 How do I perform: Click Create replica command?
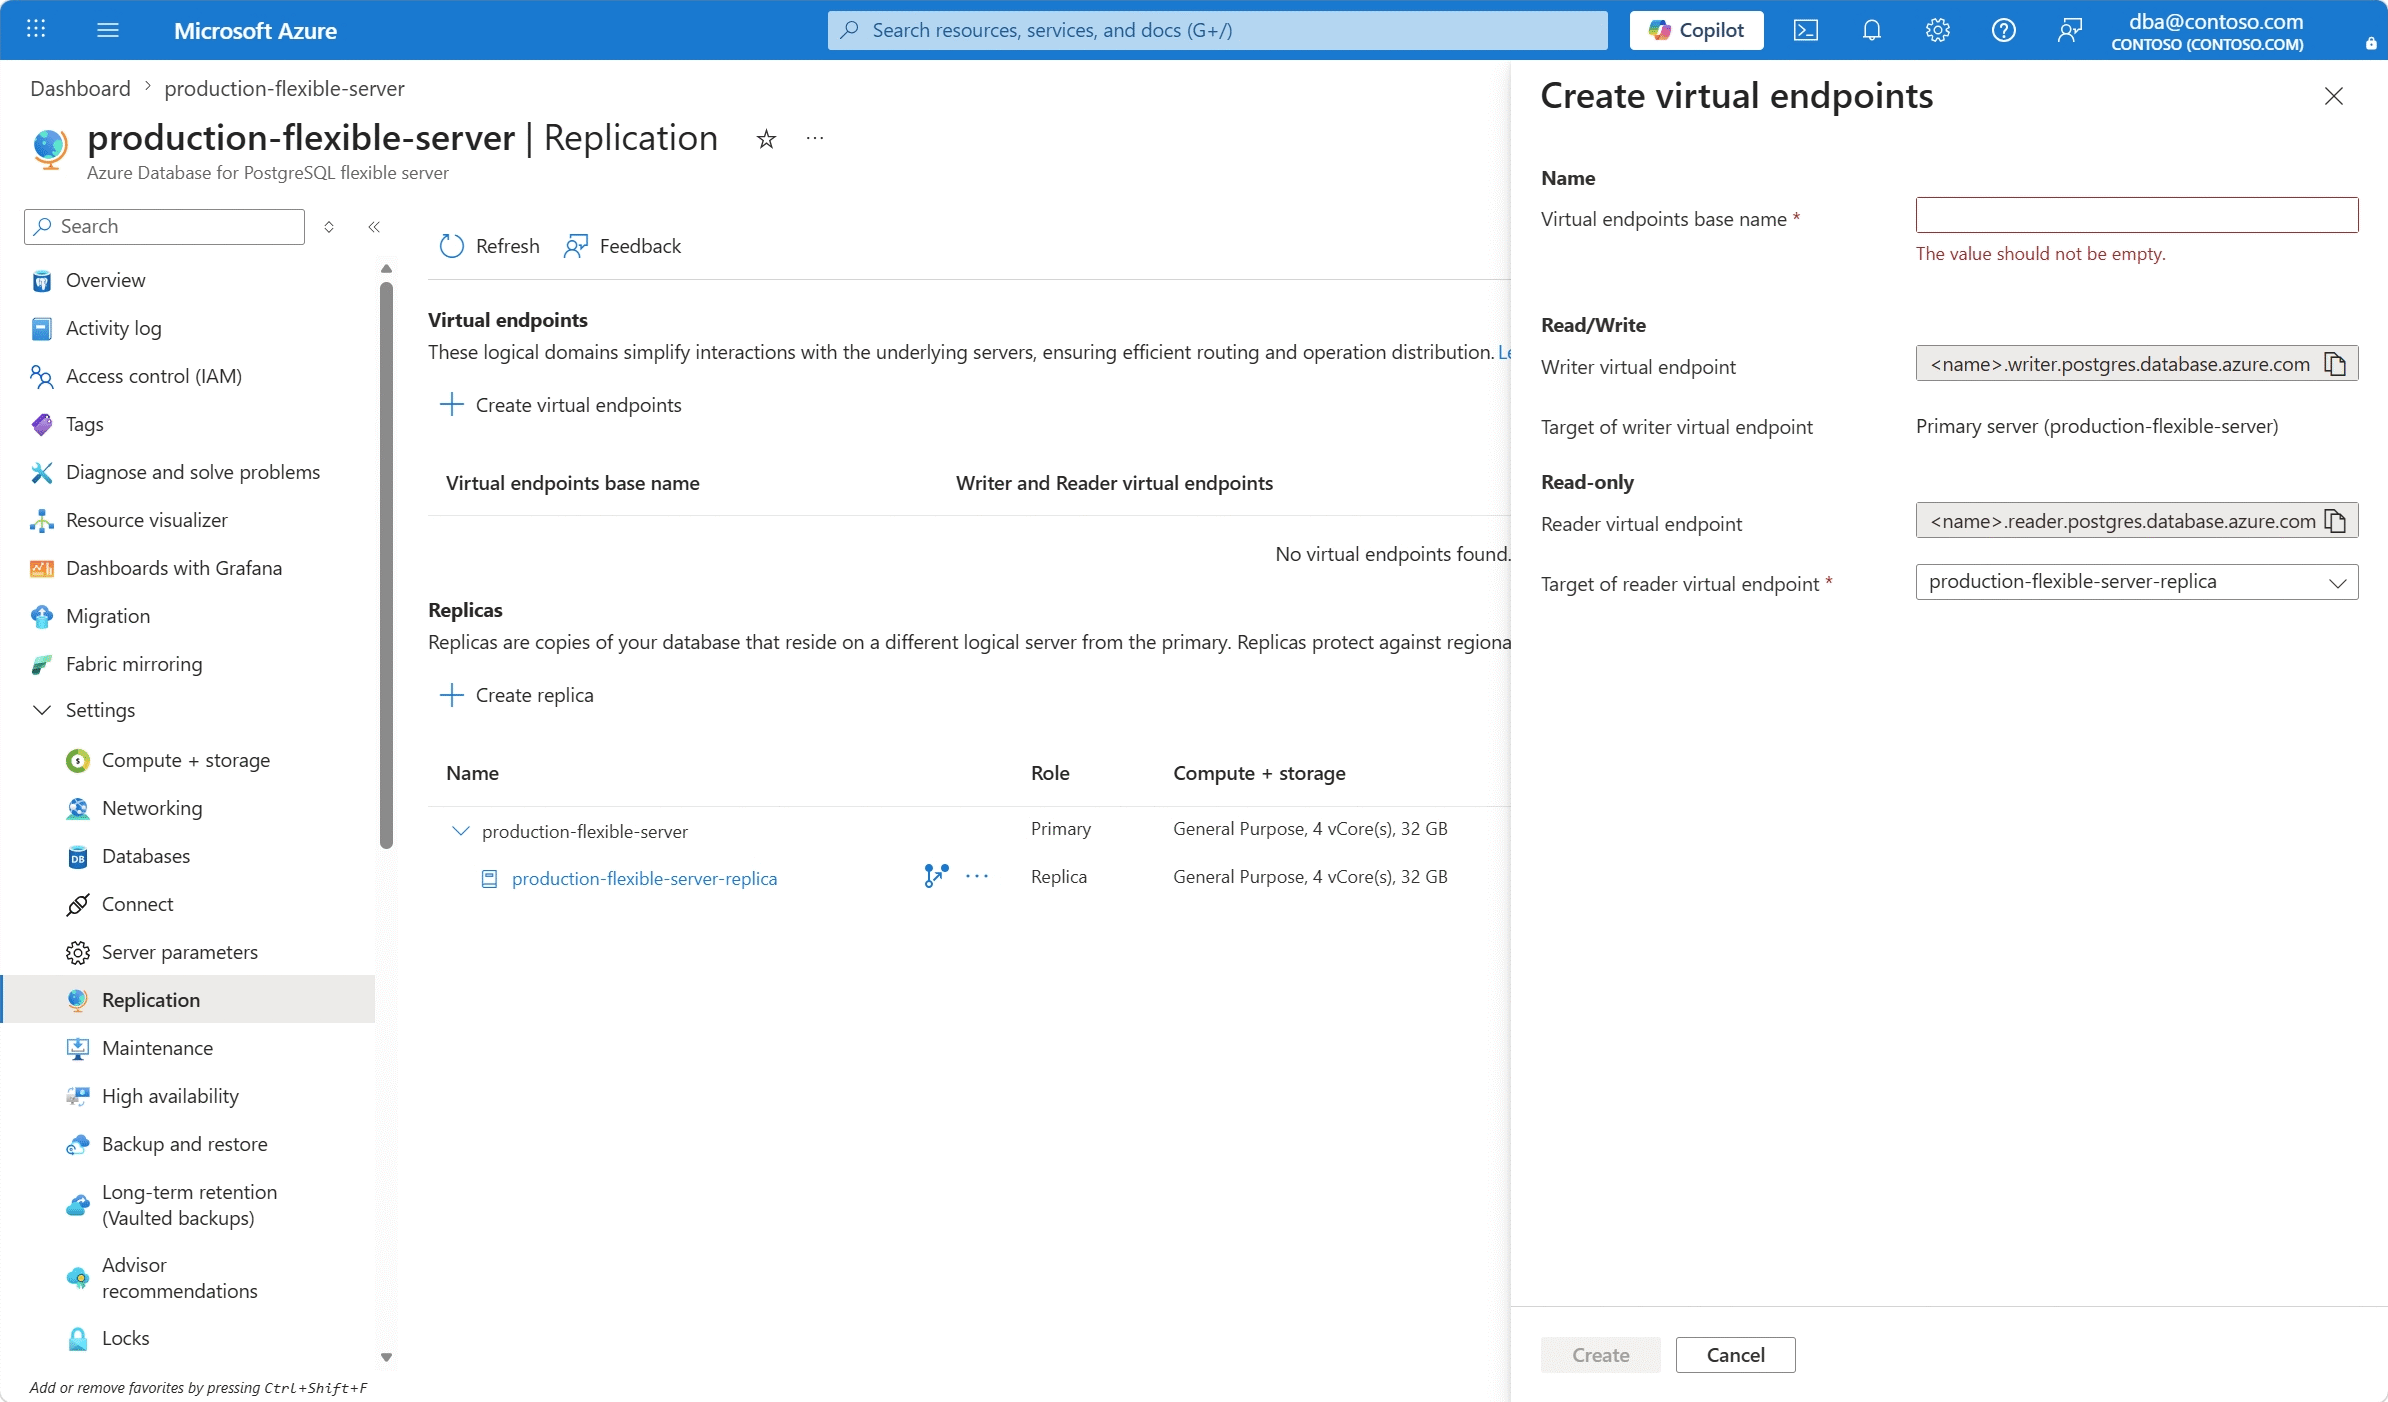point(517,695)
